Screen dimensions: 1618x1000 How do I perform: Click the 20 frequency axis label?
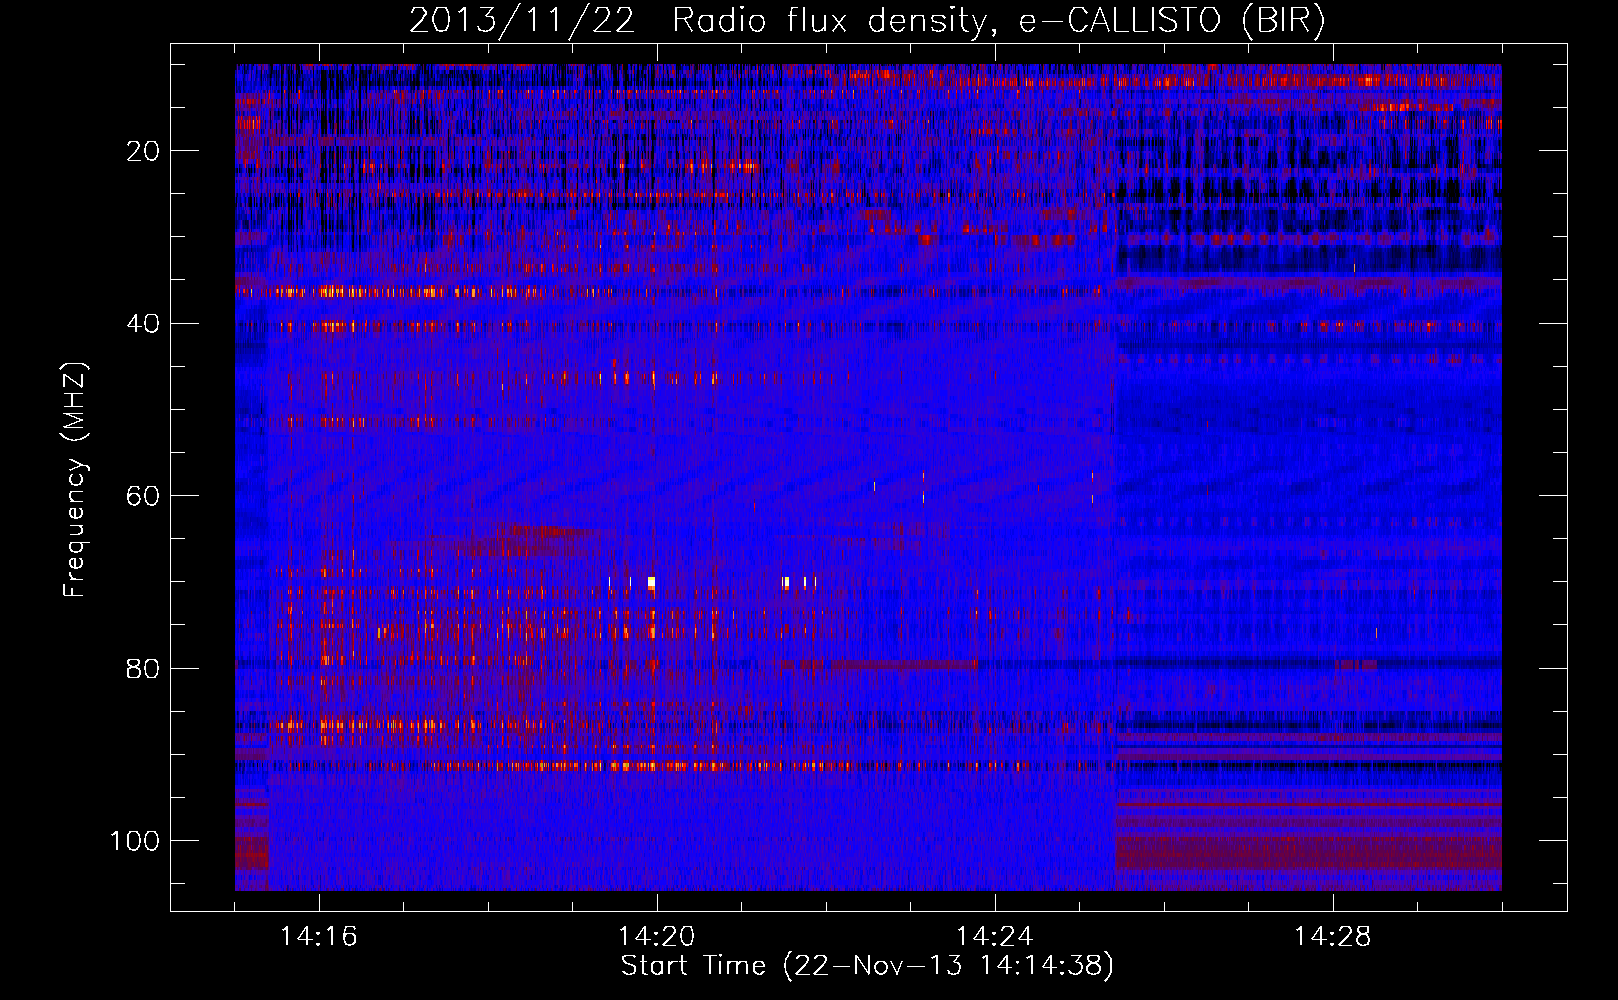coord(144,151)
